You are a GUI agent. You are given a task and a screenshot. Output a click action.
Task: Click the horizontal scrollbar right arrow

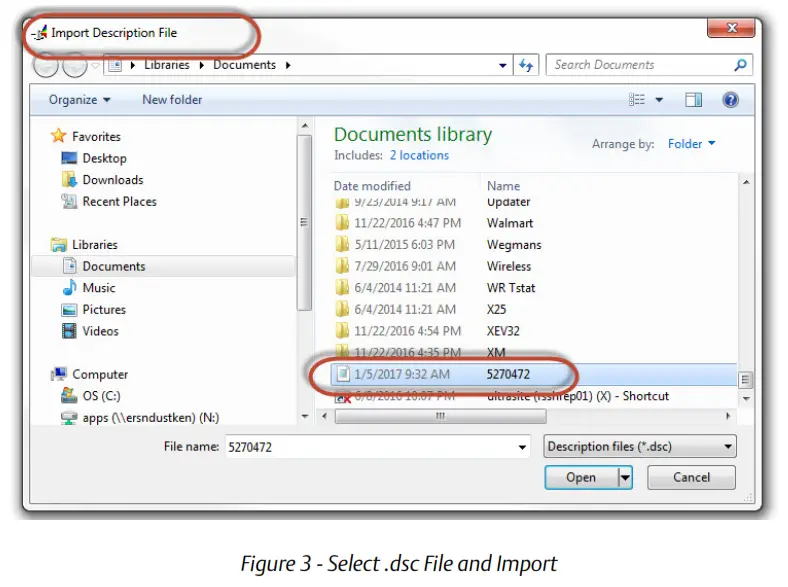728,416
